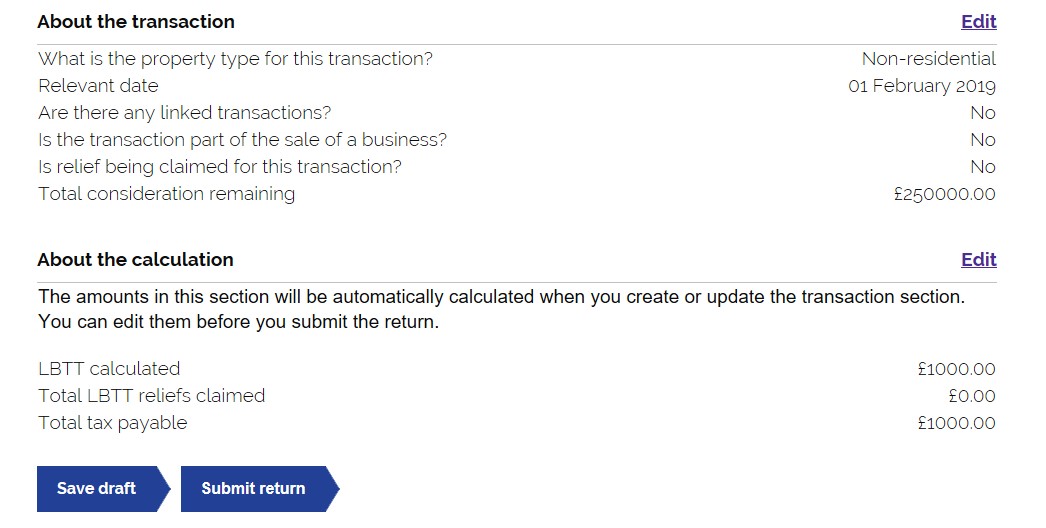Click the sale of a business question

[242, 140]
